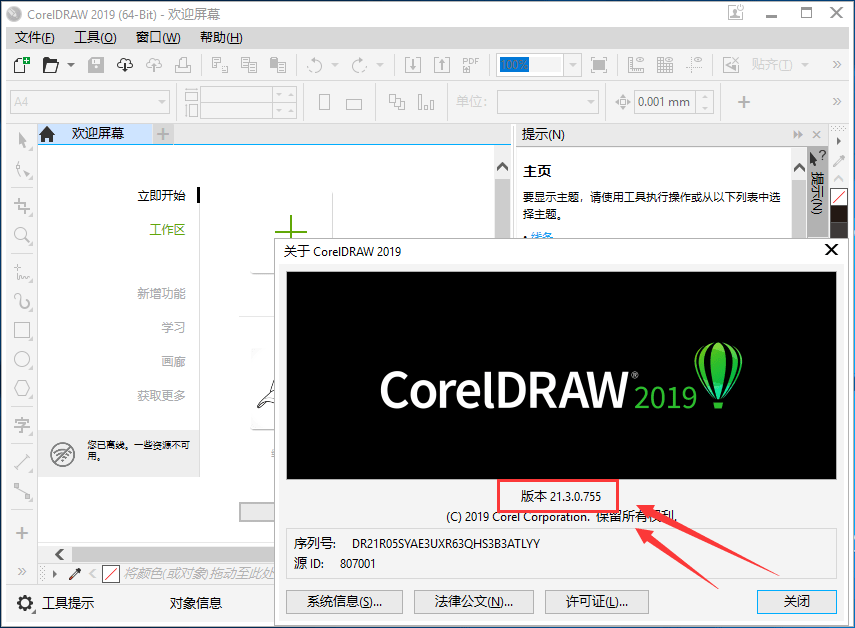Select the Artistic Media tool
Image resolution: width=855 pixels, height=628 pixels.
coord(22,301)
